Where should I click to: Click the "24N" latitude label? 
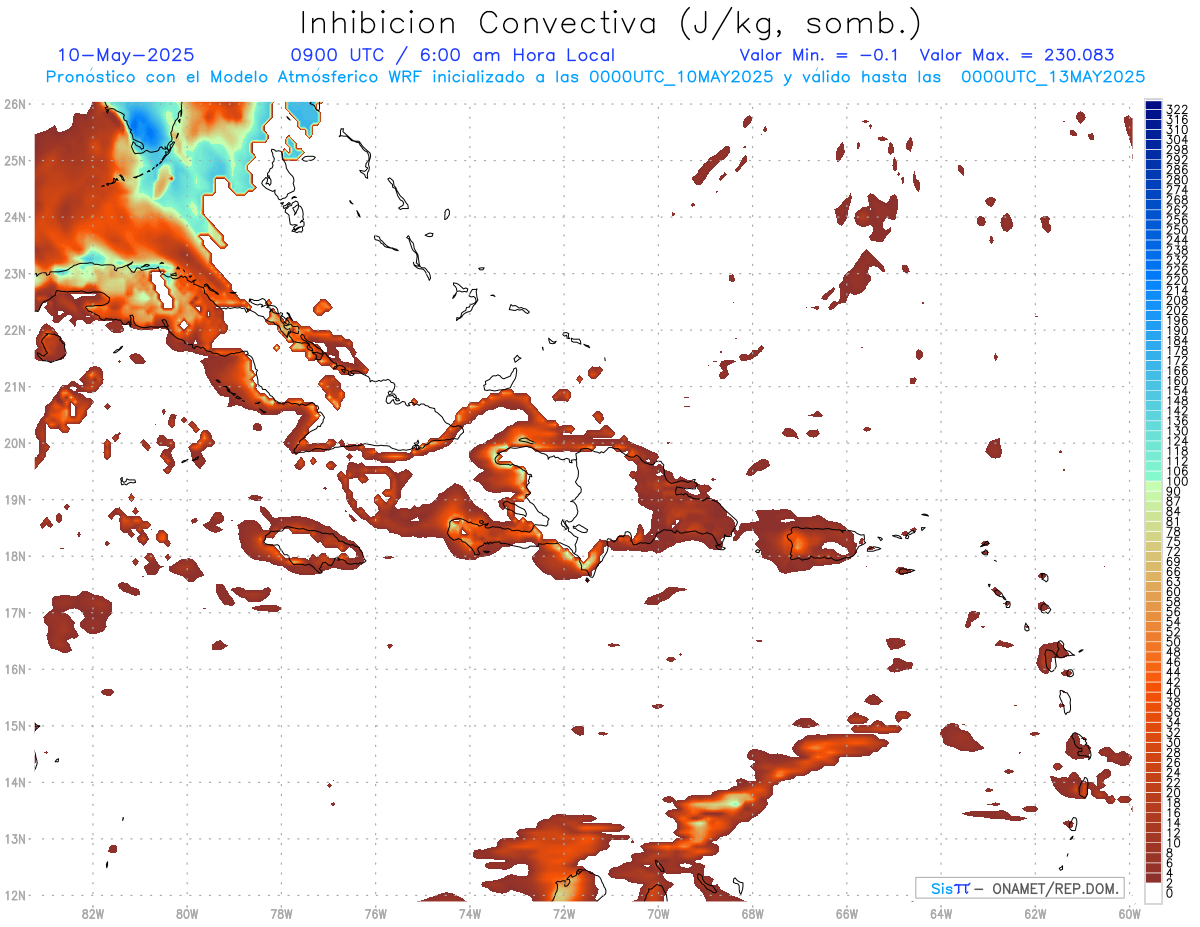click(14, 217)
